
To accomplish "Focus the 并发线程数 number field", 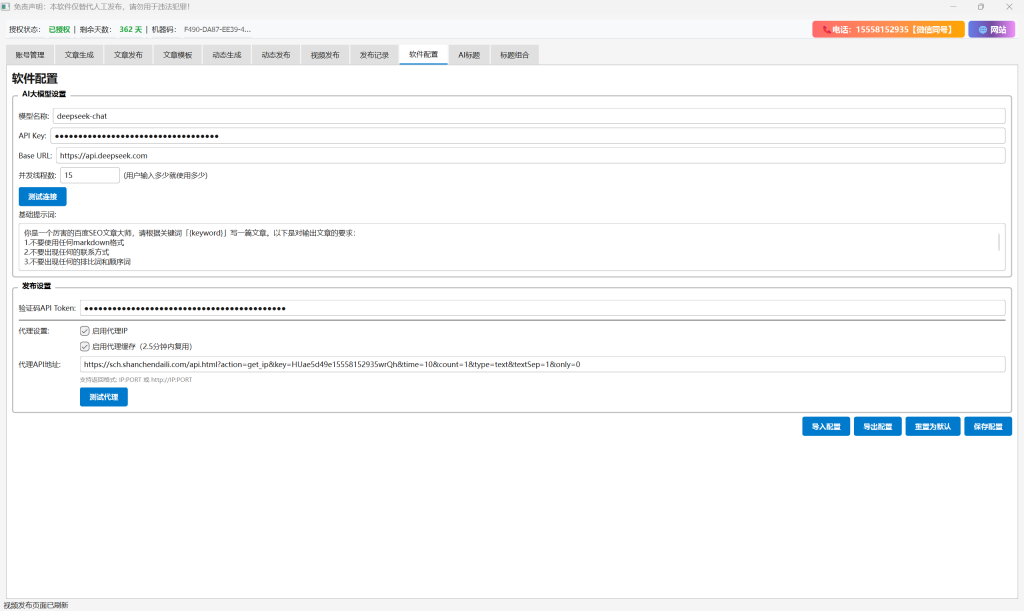I will point(88,175).
